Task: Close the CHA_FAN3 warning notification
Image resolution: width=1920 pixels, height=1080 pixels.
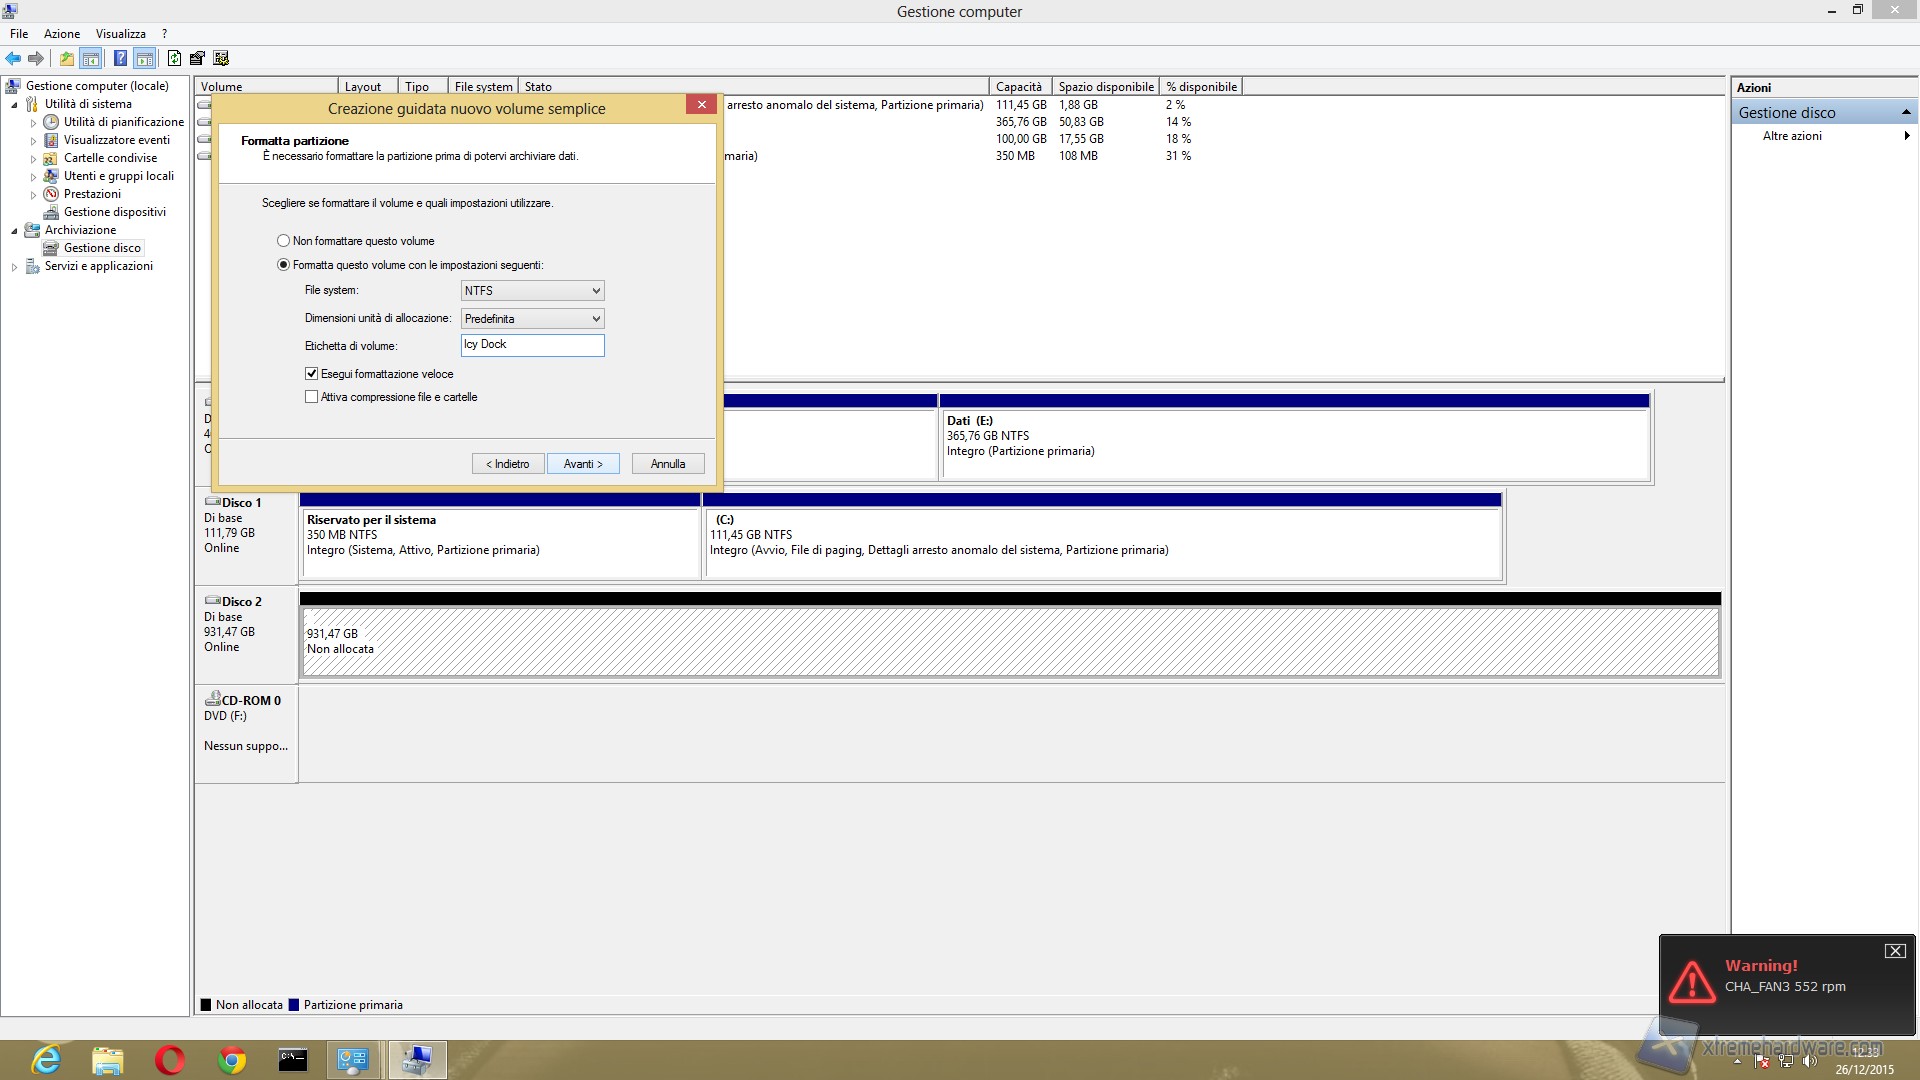Action: tap(1895, 951)
